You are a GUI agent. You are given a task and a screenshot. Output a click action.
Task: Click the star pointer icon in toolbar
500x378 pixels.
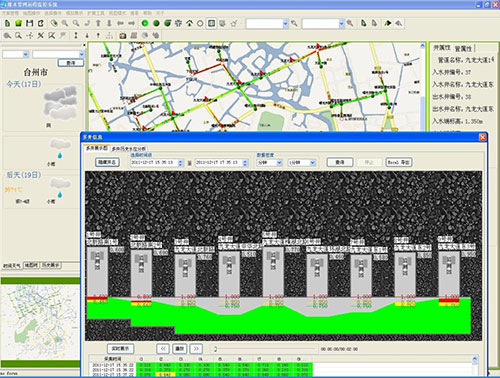click(x=234, y=23)
